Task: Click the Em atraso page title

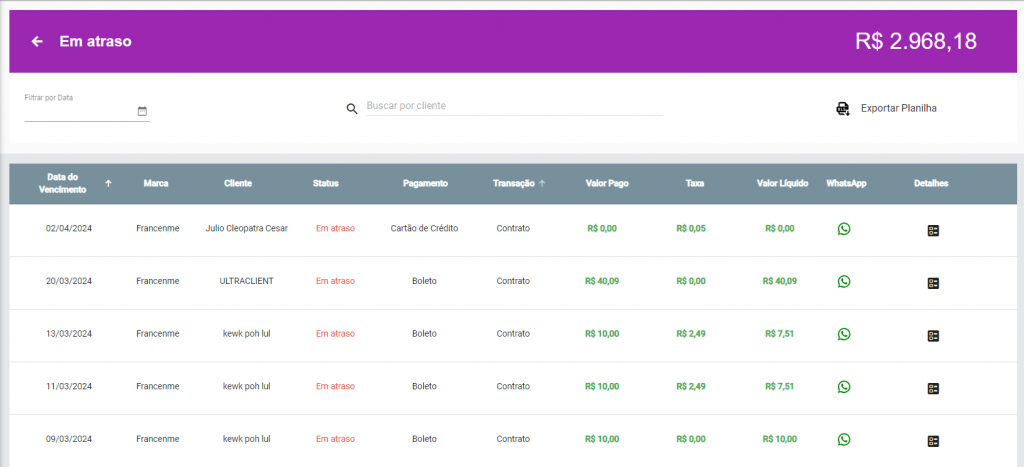Action: tap(95, 42)
